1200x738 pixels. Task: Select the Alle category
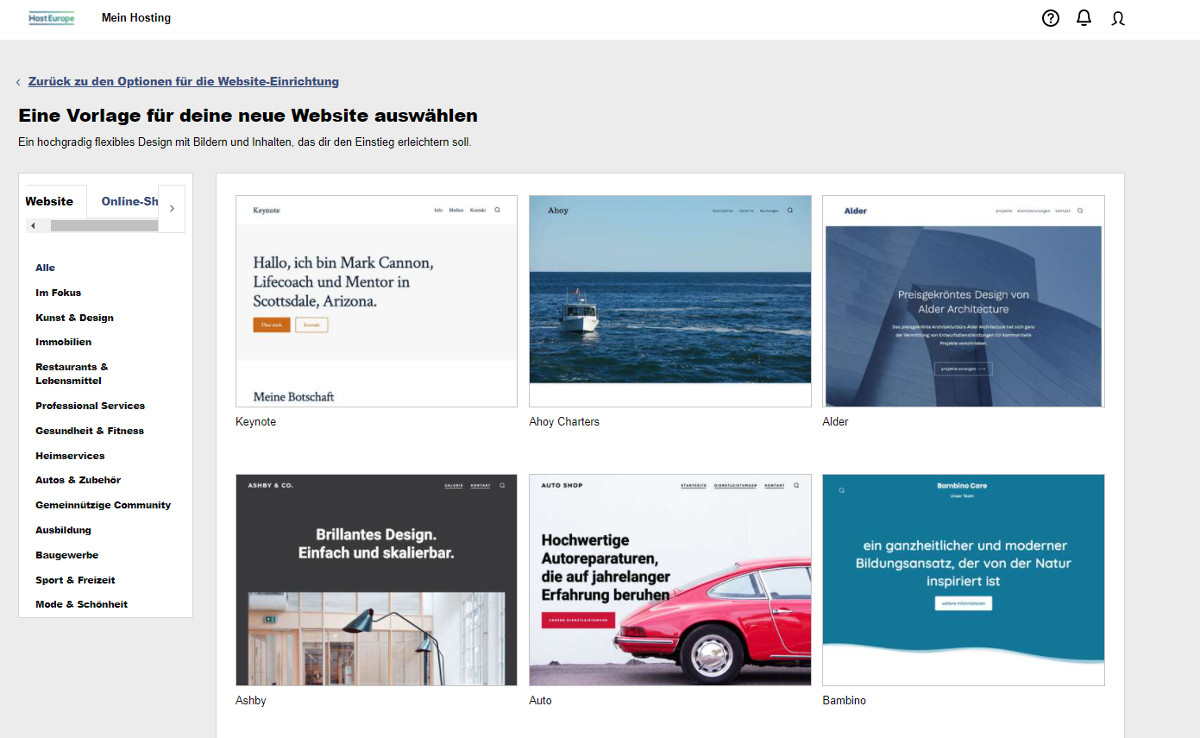pos(45,268)
